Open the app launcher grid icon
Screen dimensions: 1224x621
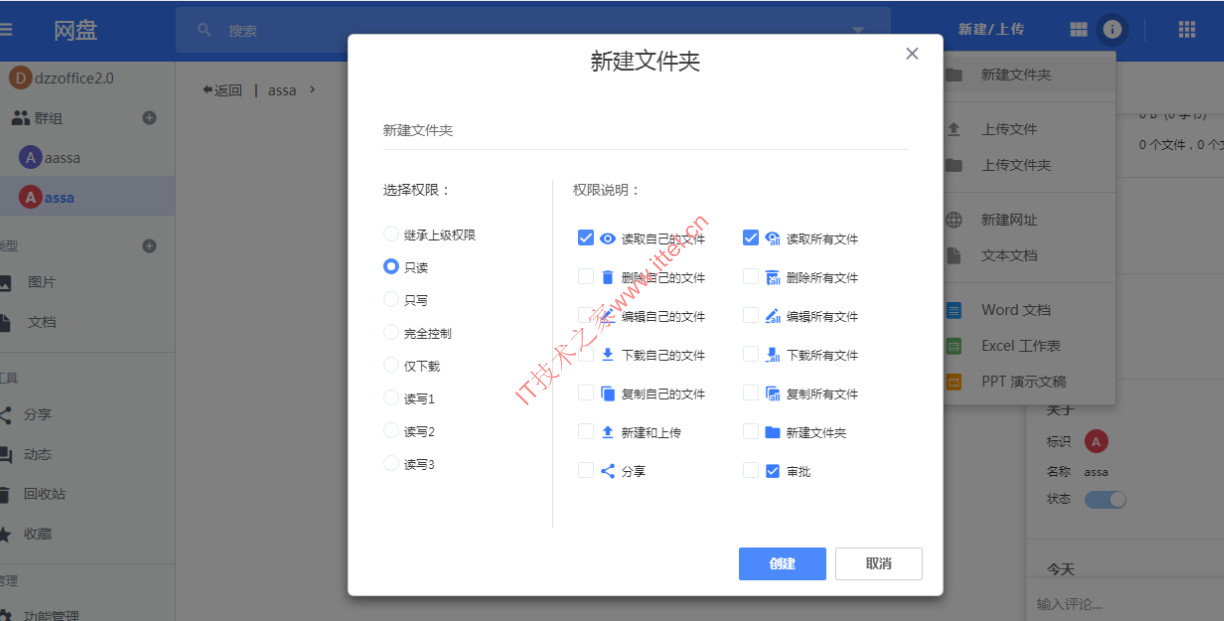coord(1187,30)
